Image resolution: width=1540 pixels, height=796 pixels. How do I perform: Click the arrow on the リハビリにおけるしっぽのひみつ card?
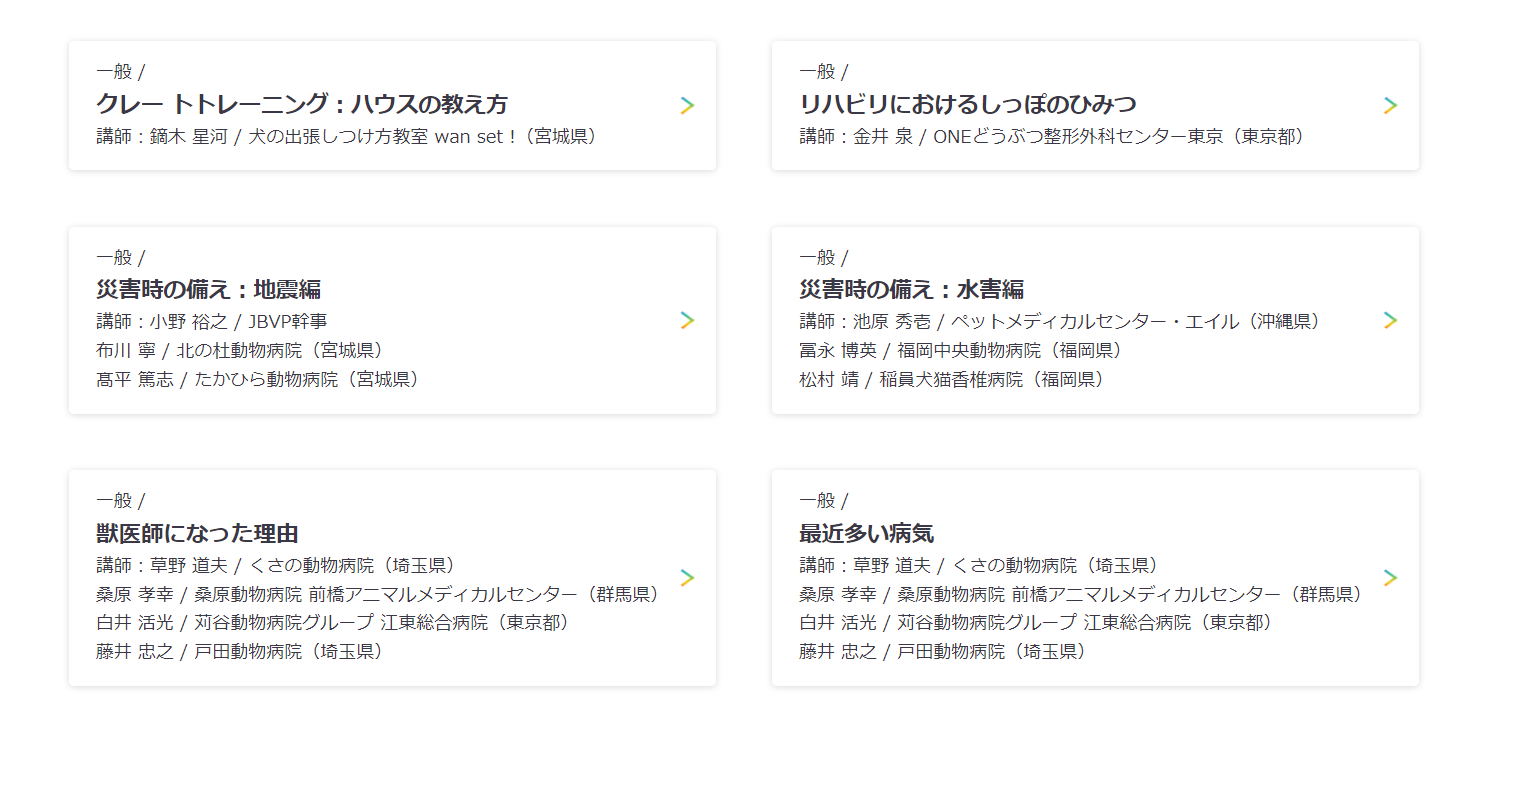(1390, 105)
